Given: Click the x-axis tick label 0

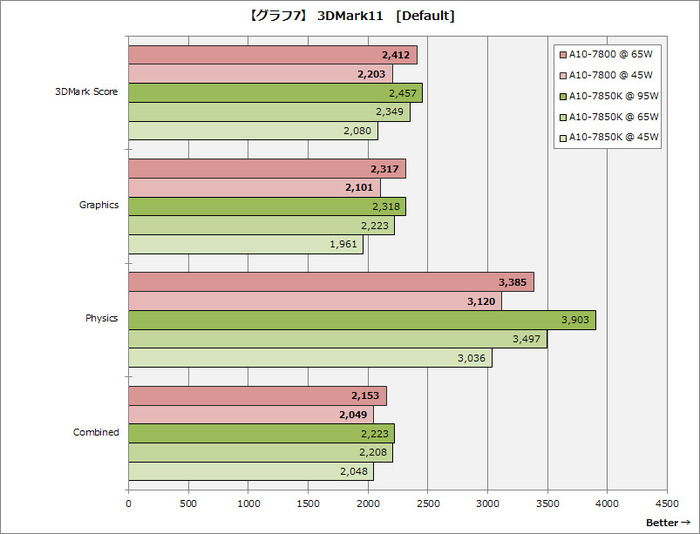Looking at the screenshot, I should [129, 504].
